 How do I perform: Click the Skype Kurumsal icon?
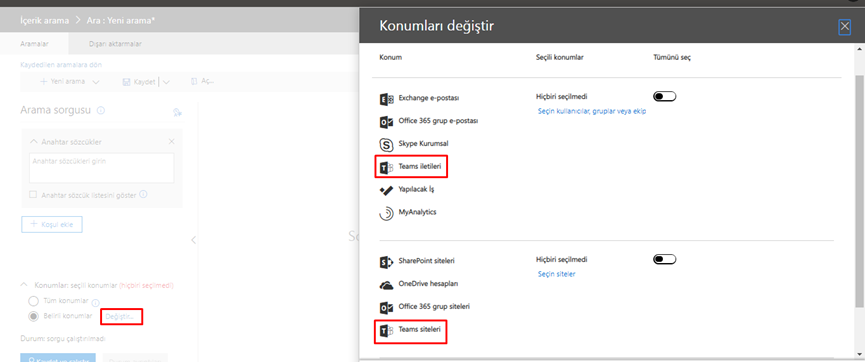(x=386, y=145)
